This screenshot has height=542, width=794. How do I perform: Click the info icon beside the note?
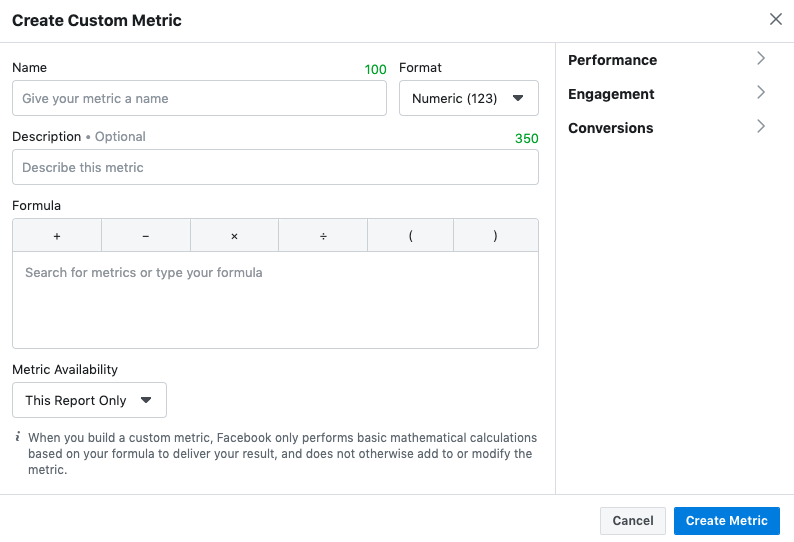click(18, 437)
